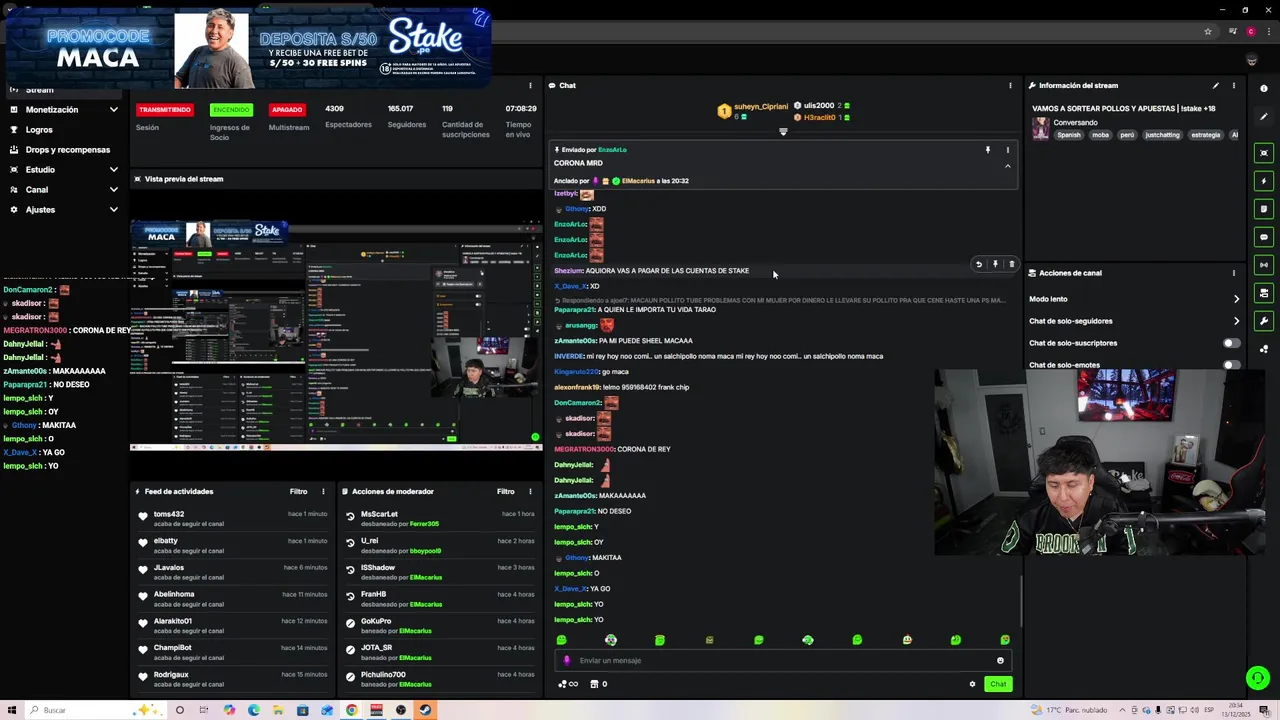
Task: Click the pencil icon in right sidebar
Action: coord(1264,117)
